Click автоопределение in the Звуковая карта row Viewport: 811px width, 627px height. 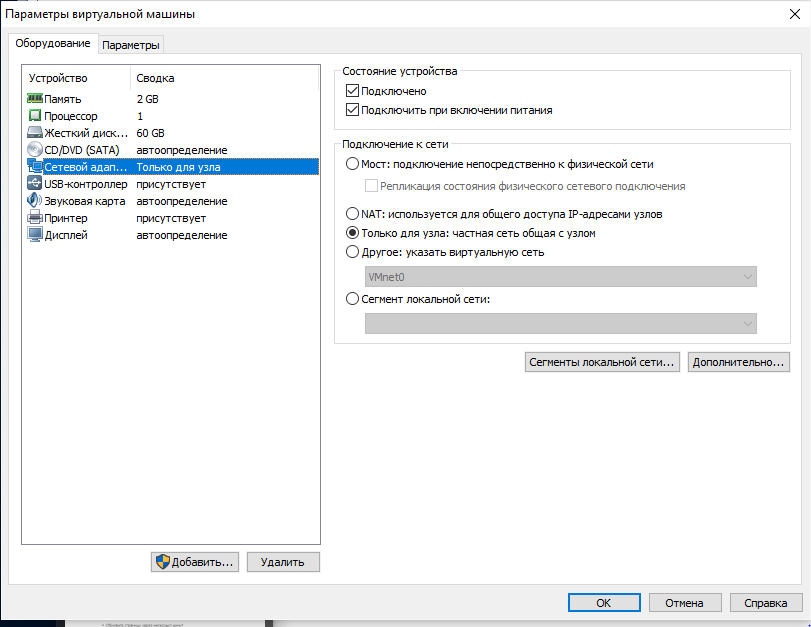coord(182,201)
